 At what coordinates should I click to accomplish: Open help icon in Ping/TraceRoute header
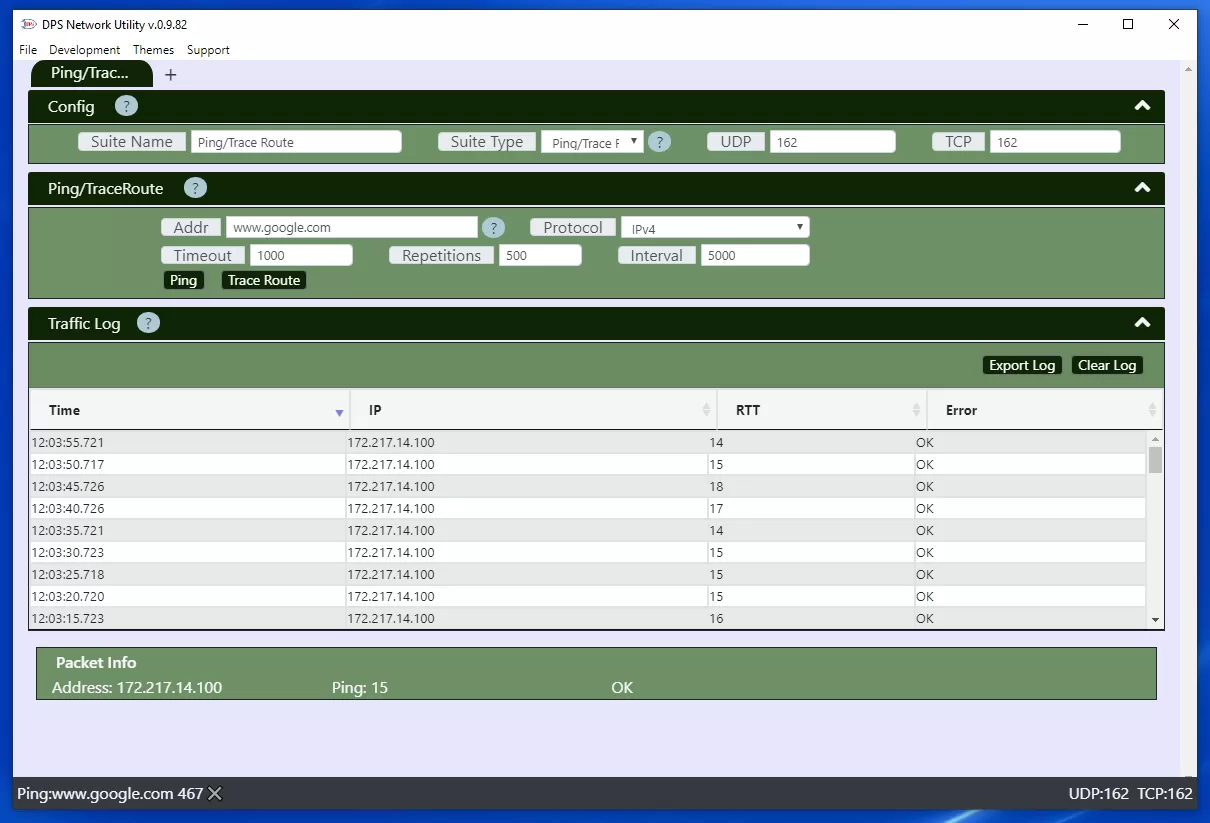click(195, 188)
